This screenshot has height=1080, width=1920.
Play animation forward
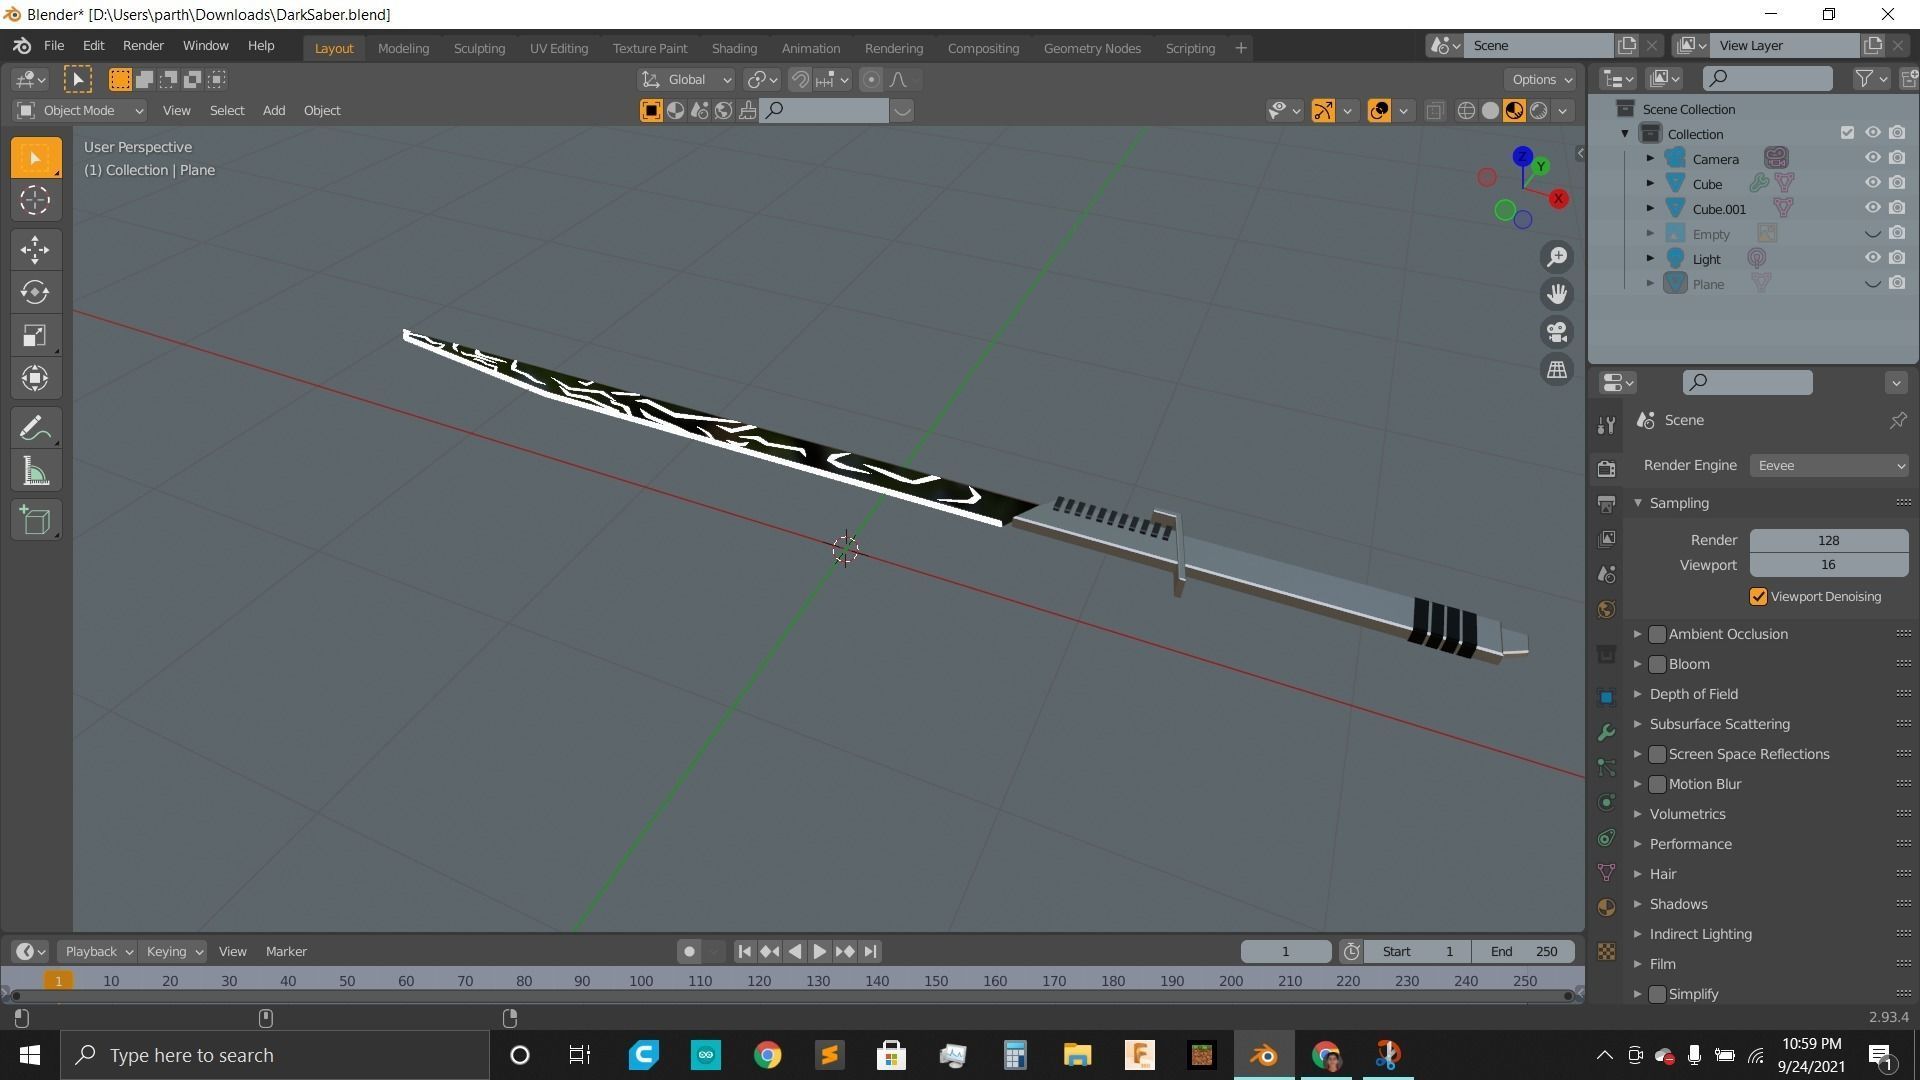coord(819,952)
